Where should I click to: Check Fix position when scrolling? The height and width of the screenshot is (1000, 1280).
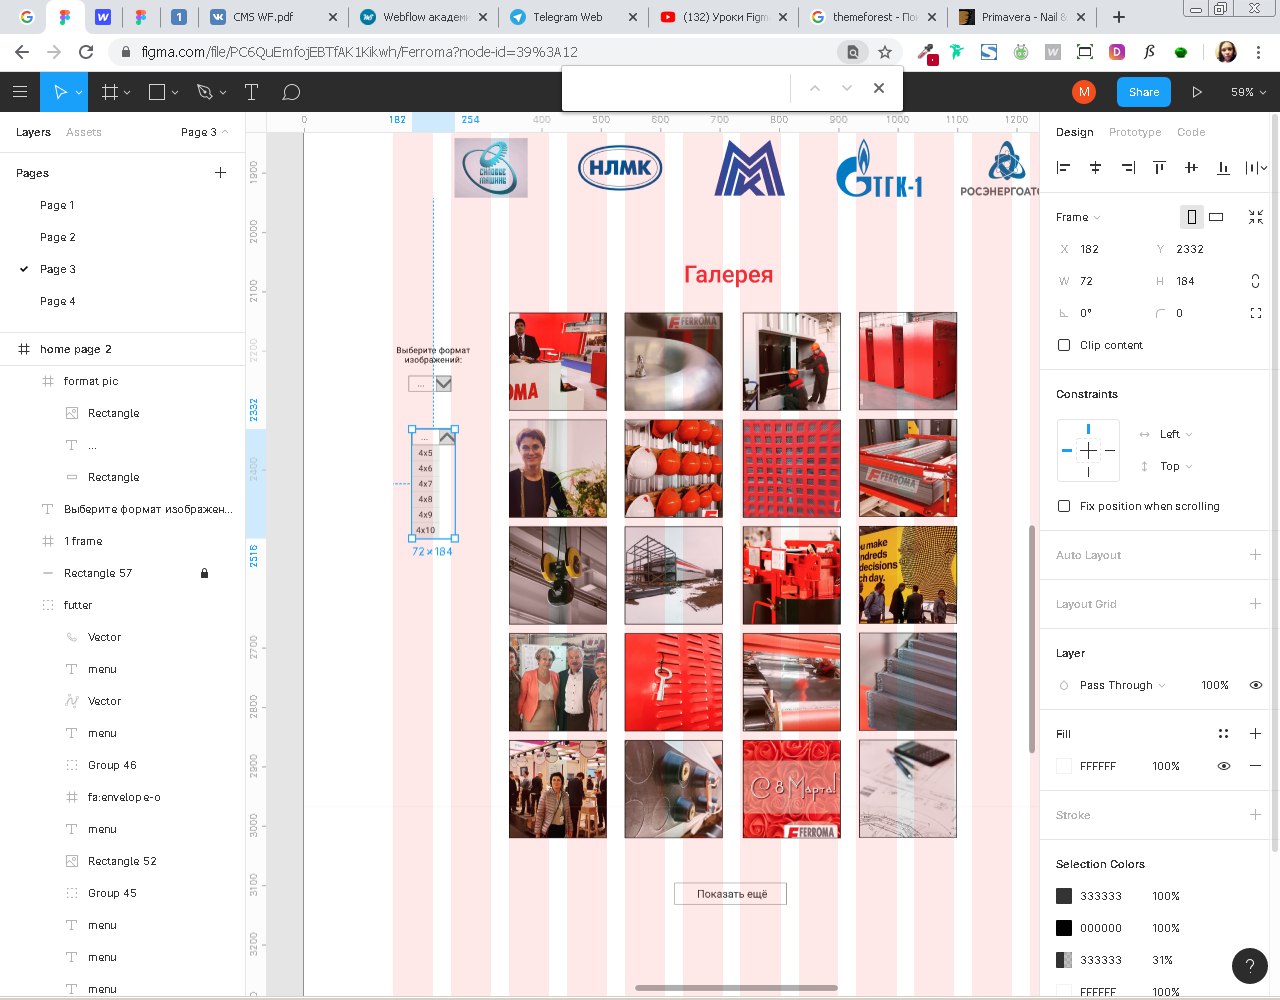tap(1064, 506)
